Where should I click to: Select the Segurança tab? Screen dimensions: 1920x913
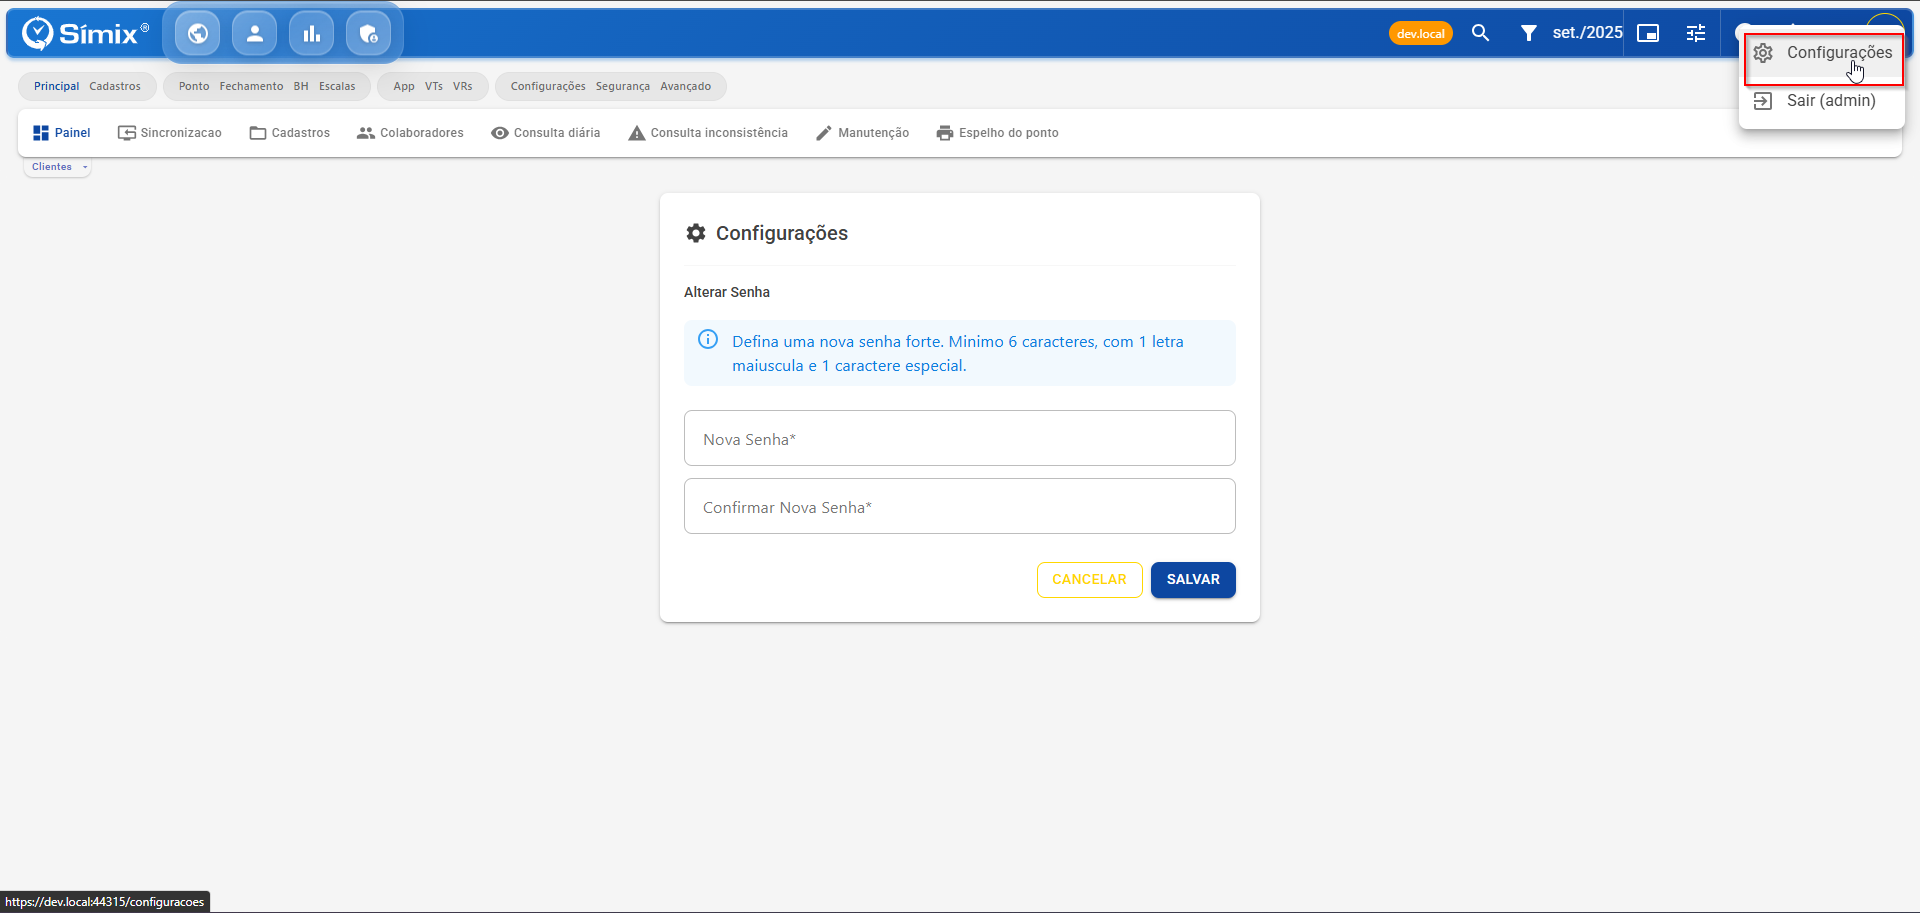[x=623, y=86]
